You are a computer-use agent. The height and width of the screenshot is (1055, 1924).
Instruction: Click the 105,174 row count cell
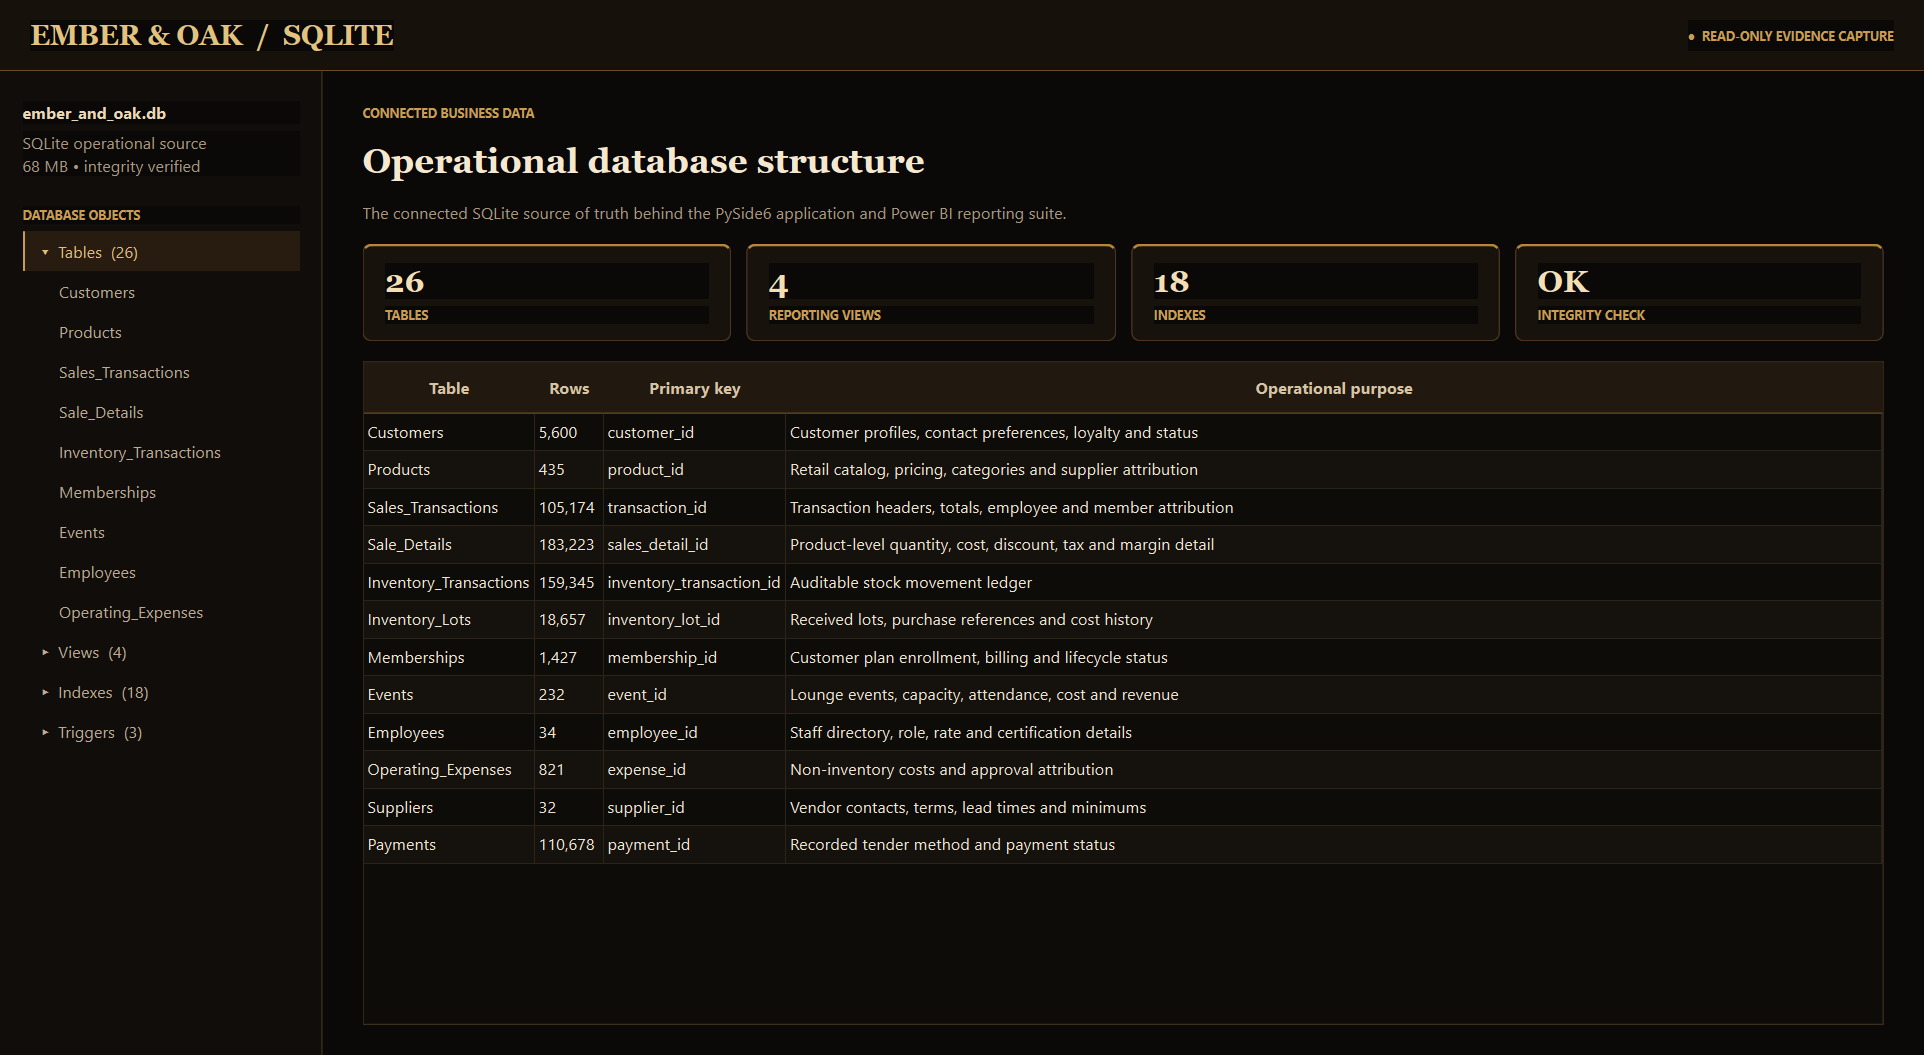click(x=569, y=507)
